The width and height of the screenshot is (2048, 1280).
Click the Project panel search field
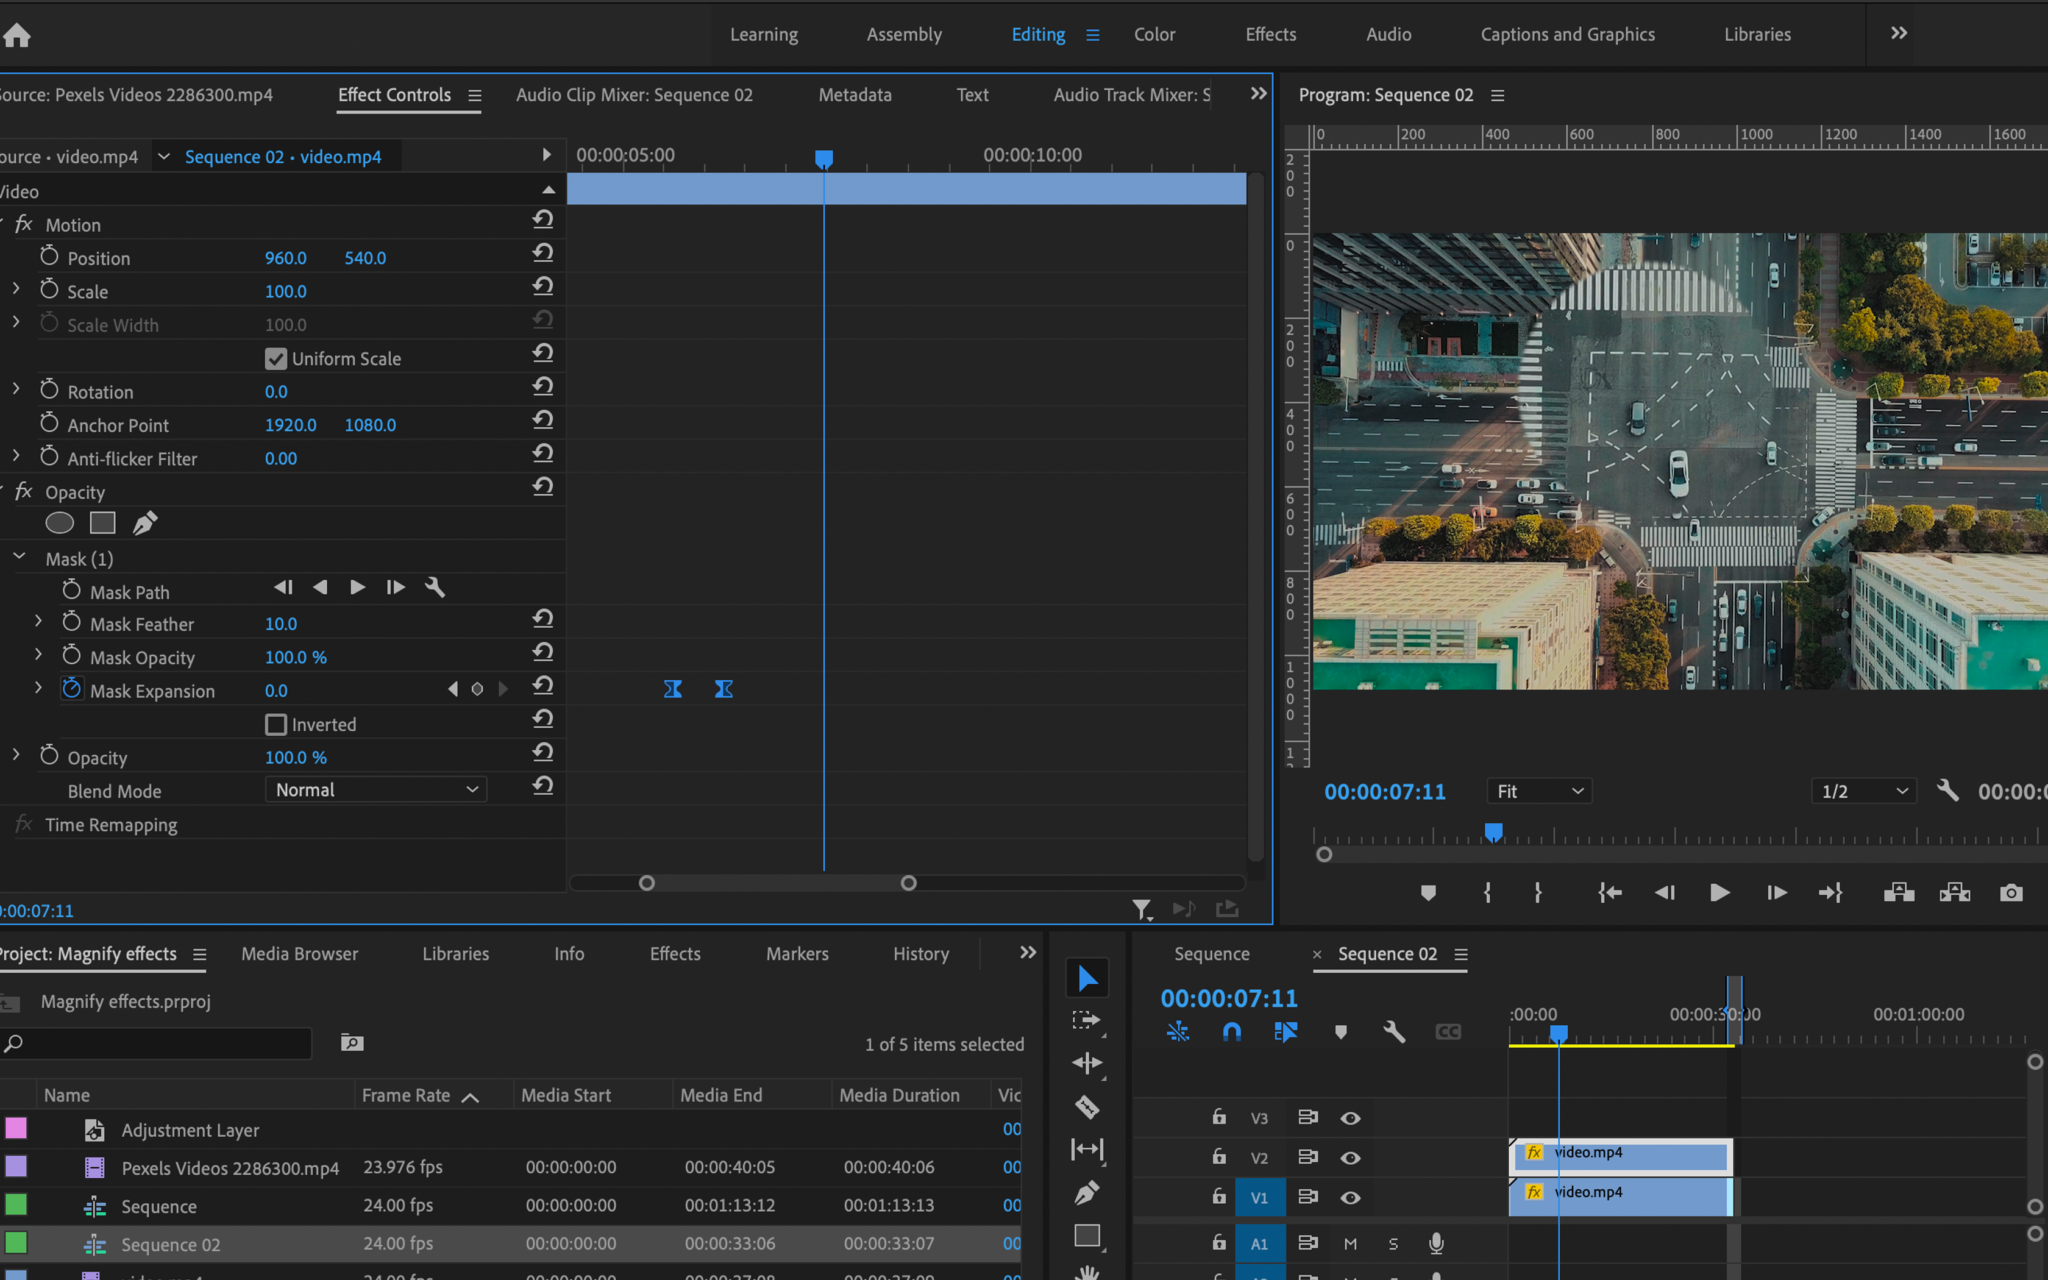point(157,1043)
